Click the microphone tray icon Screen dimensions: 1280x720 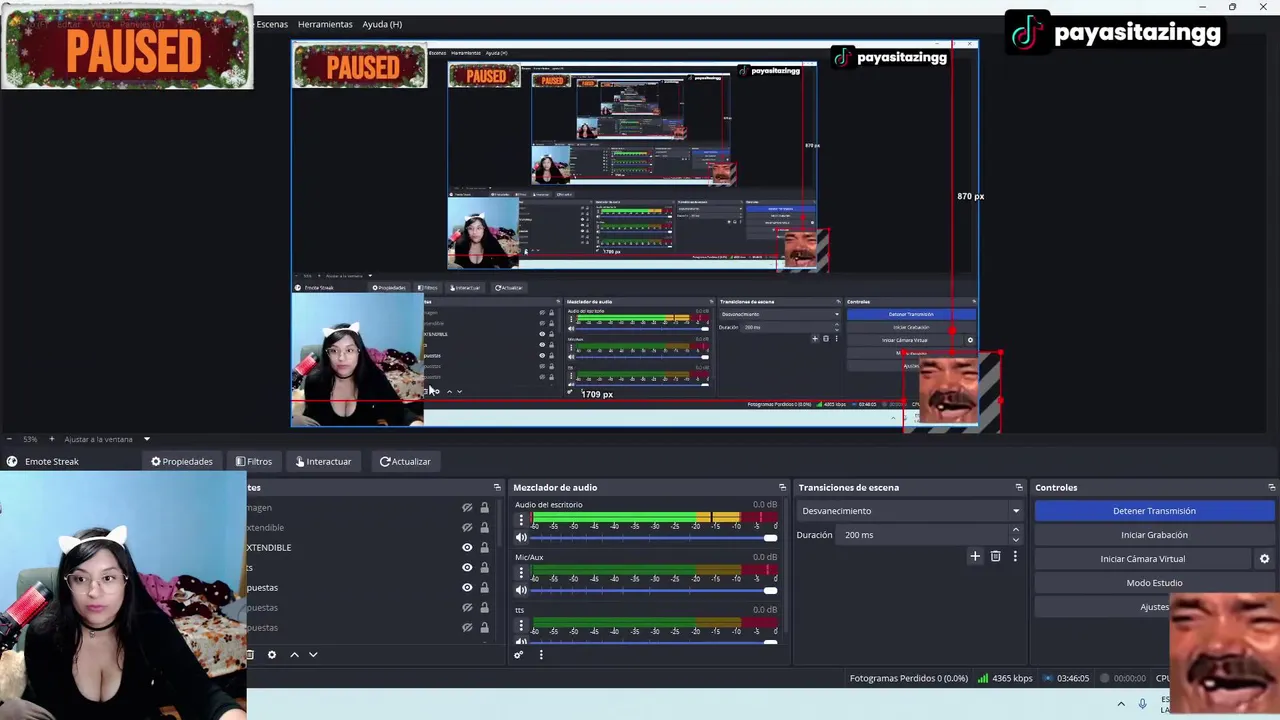[1142, 704]
